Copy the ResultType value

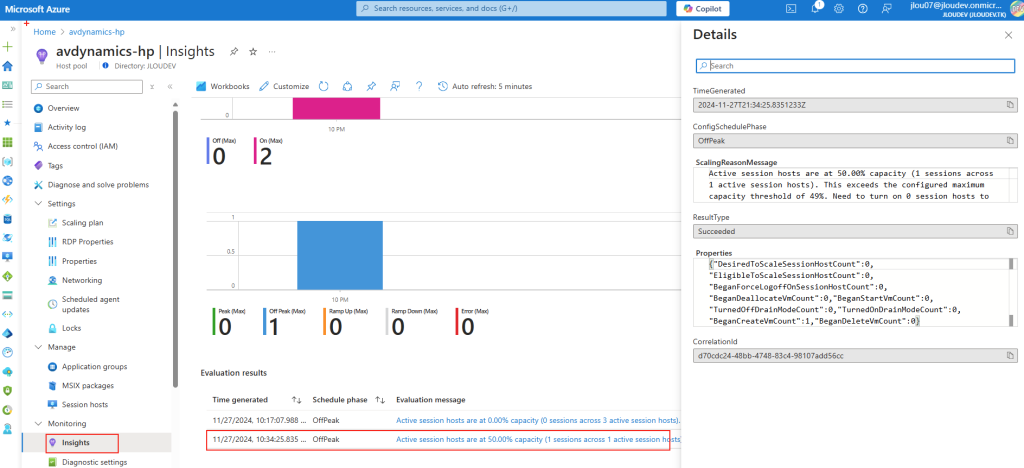click(x=1010, y=231)
